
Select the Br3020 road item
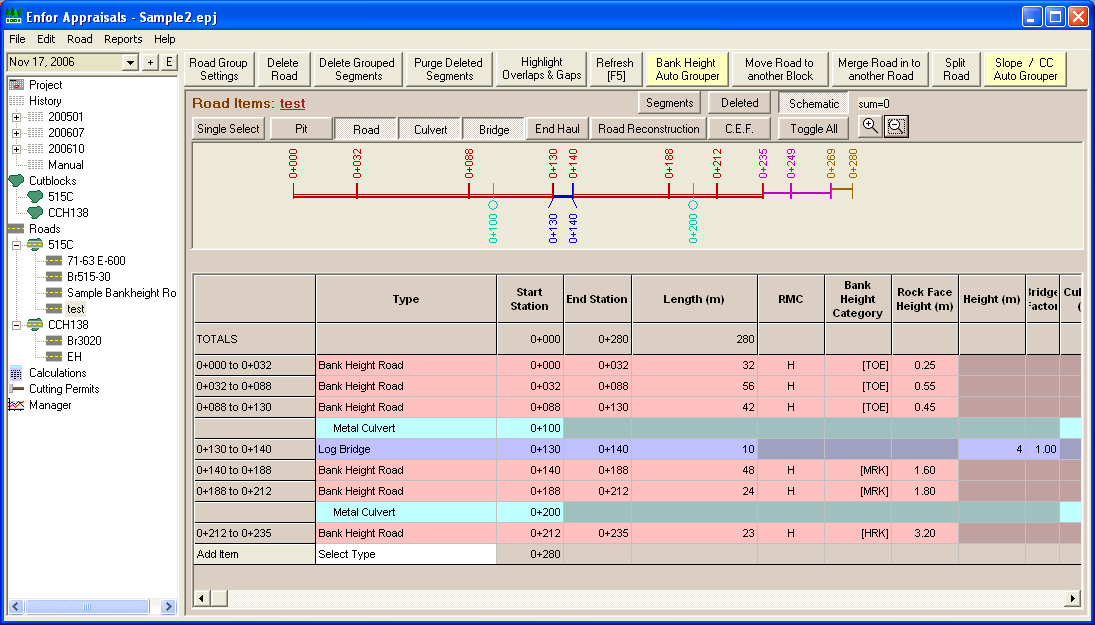(x=83, y=341)
